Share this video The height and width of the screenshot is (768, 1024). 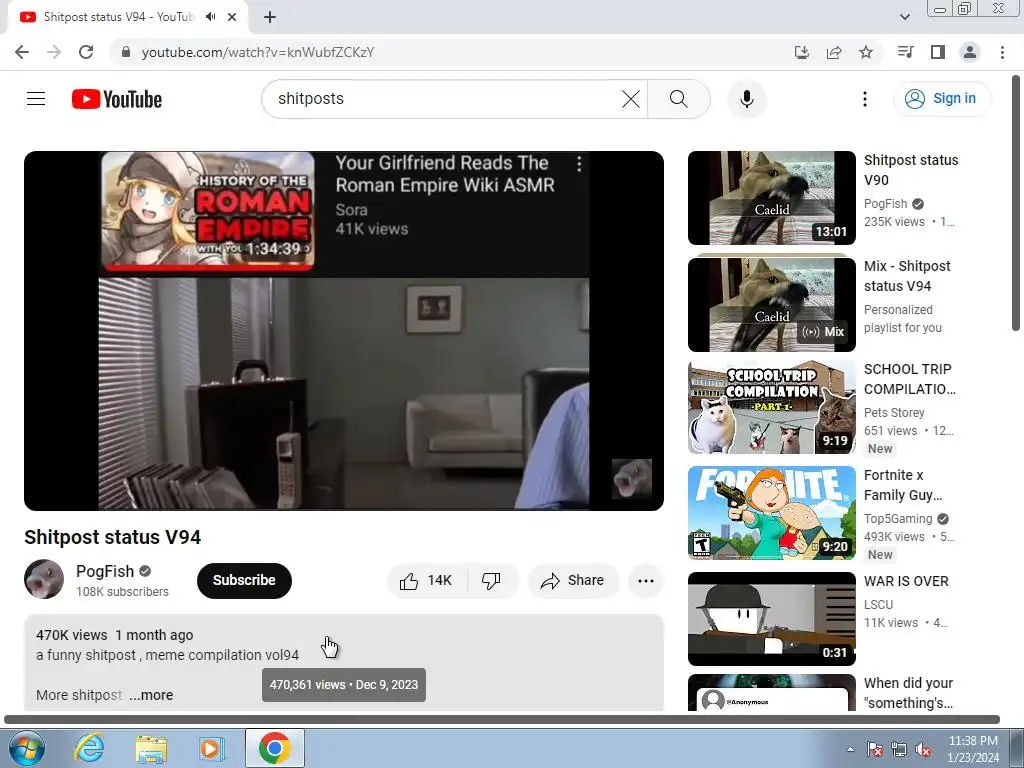[573, 581]
